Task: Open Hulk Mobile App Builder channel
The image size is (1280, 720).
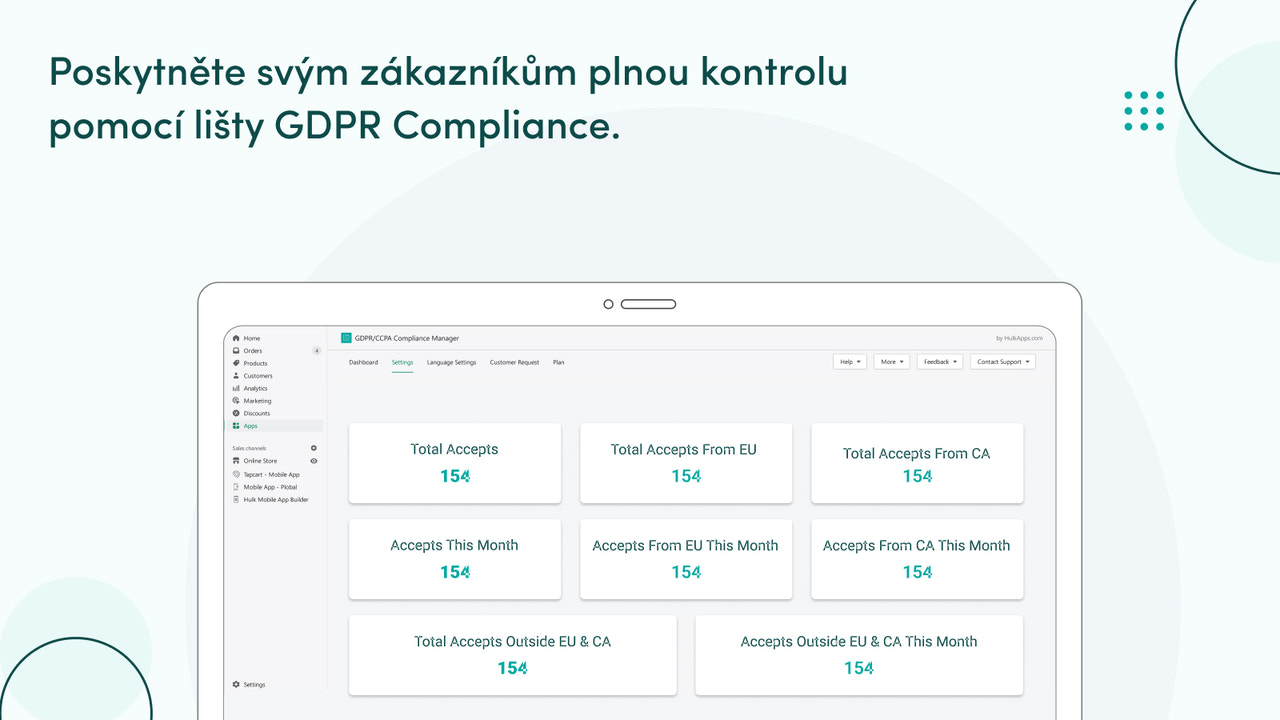Action: [276, 499]
